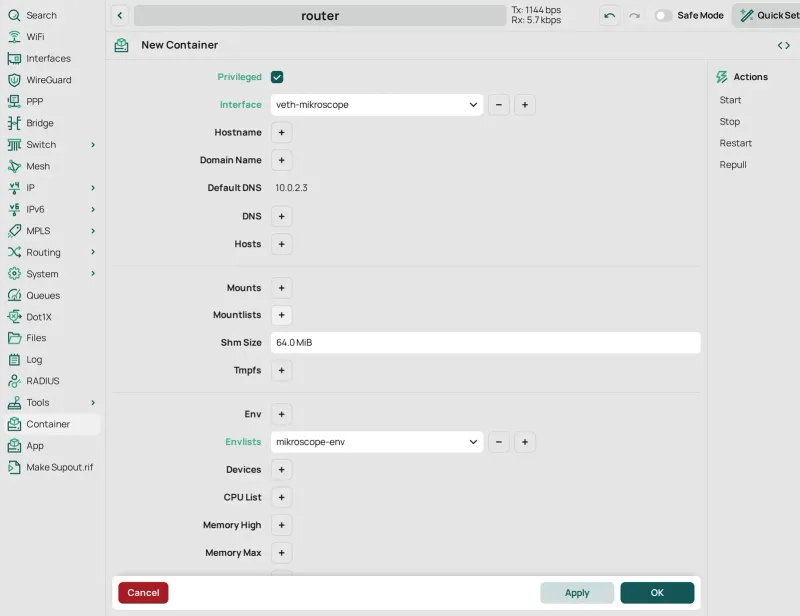This screenshot has width=800, height=616.
Task: Open the Queues icon in sidebar
Action: (14, 295)
